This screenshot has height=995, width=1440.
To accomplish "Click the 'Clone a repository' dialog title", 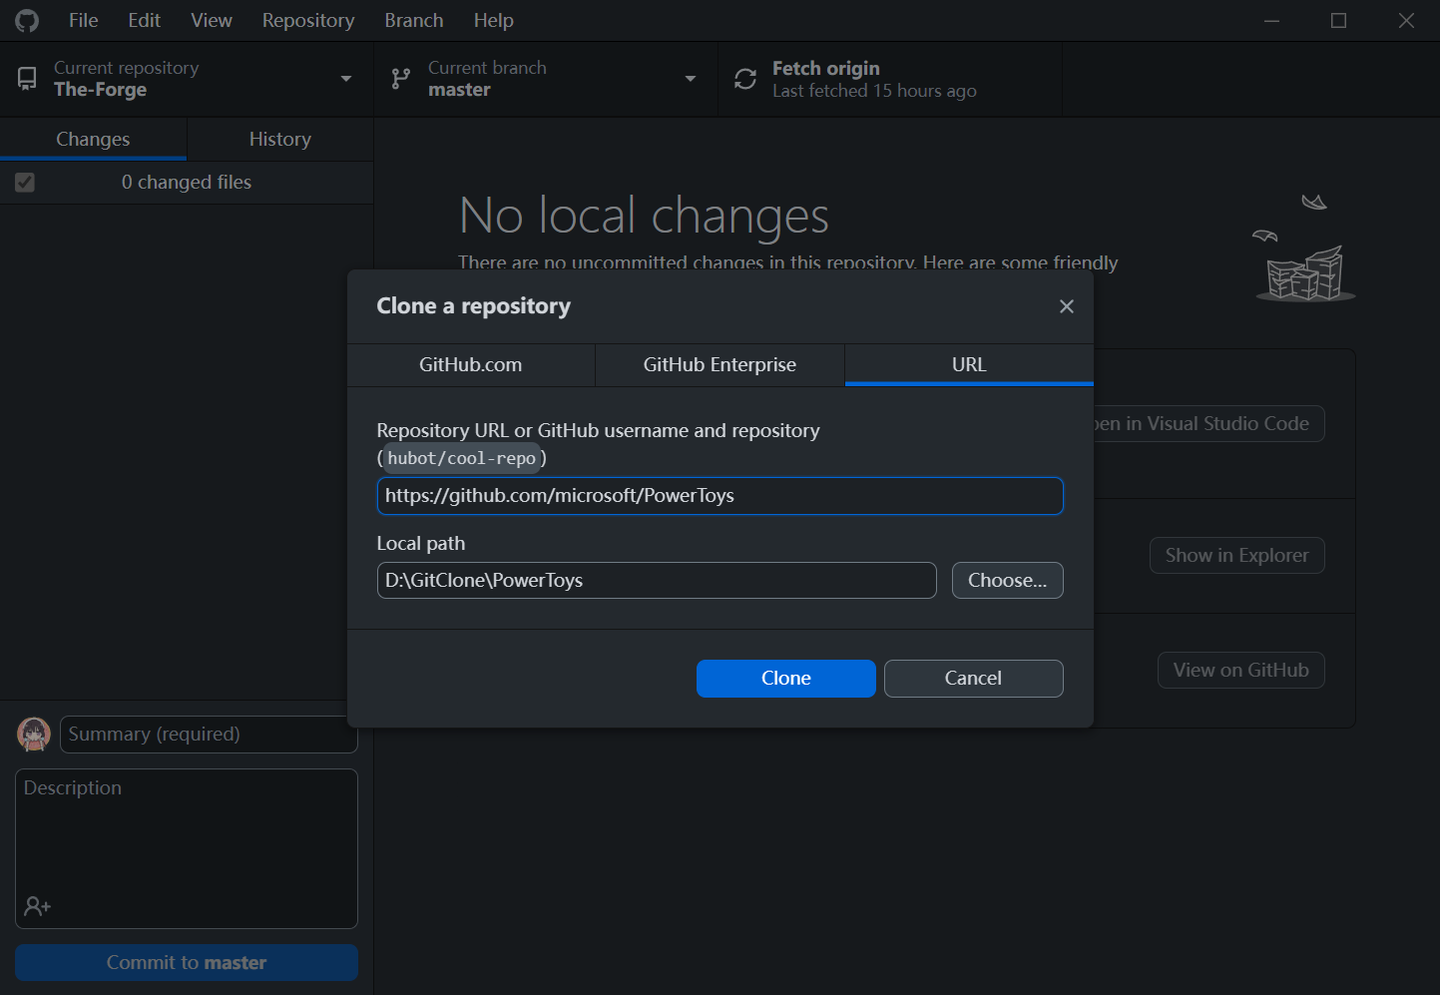I will (473, 306).
